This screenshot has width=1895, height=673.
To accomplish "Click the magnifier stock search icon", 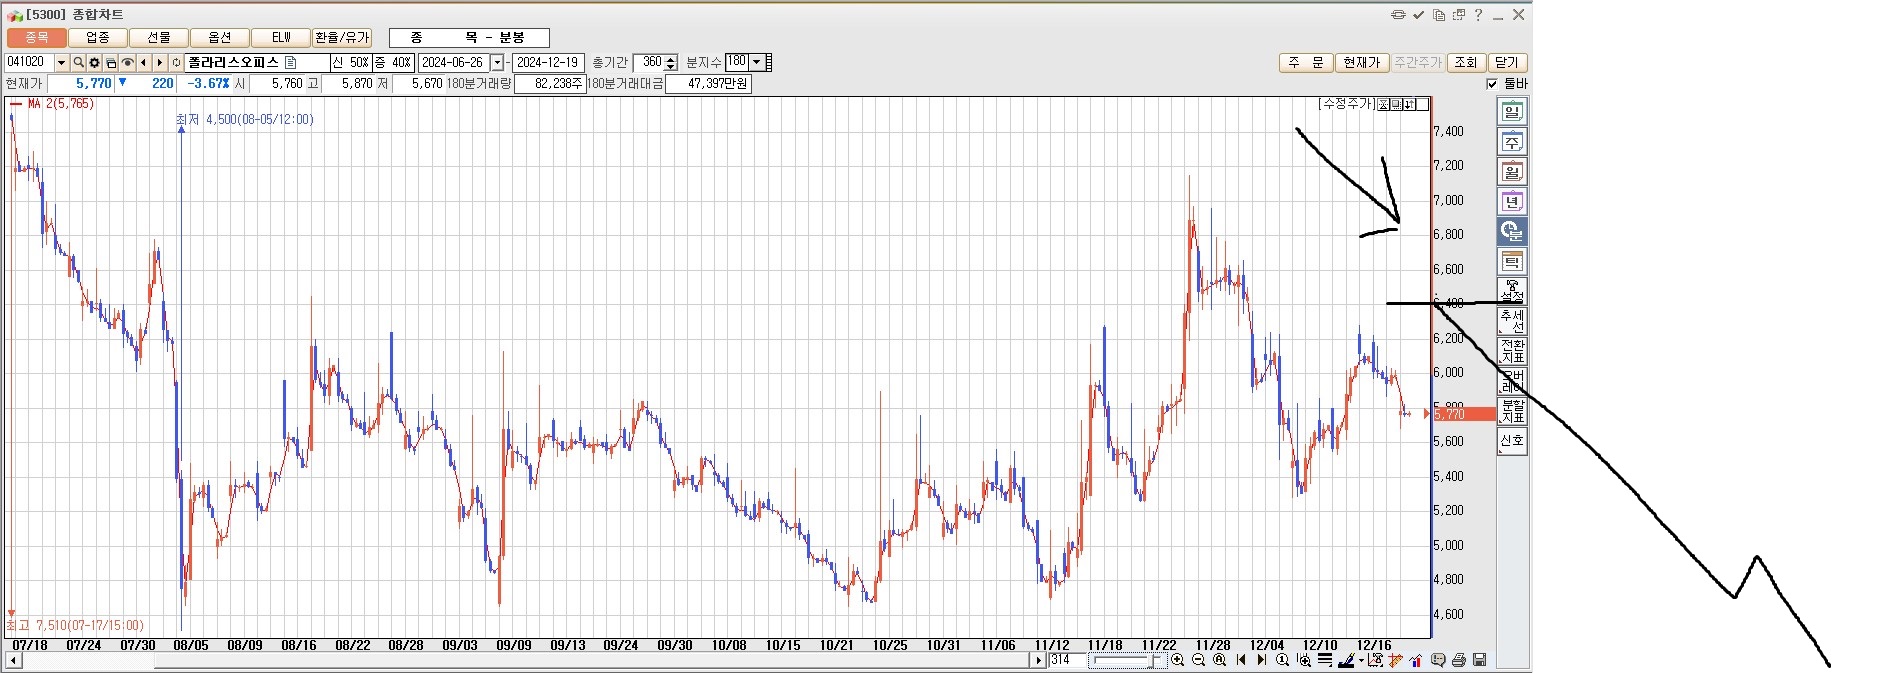I will 78,63.
